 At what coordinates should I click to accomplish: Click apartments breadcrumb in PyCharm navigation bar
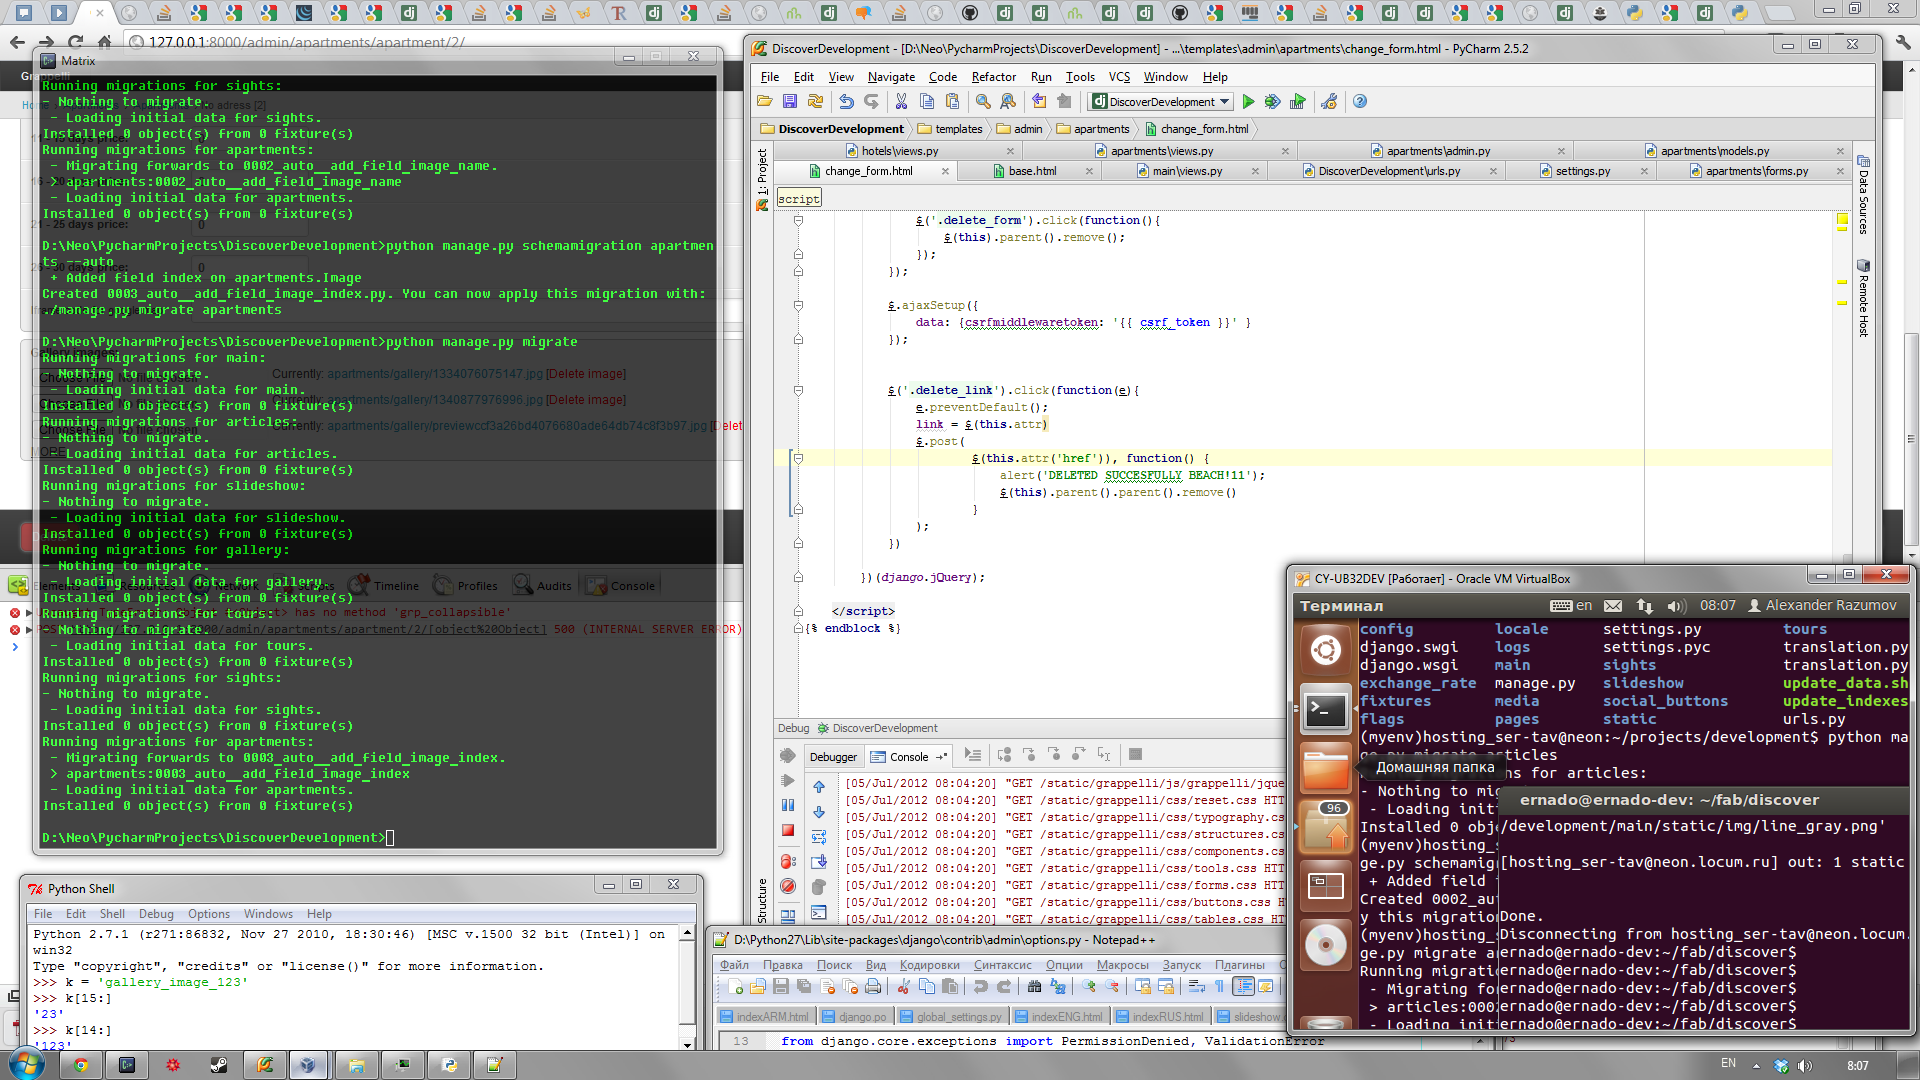[x=1093, y=129]
